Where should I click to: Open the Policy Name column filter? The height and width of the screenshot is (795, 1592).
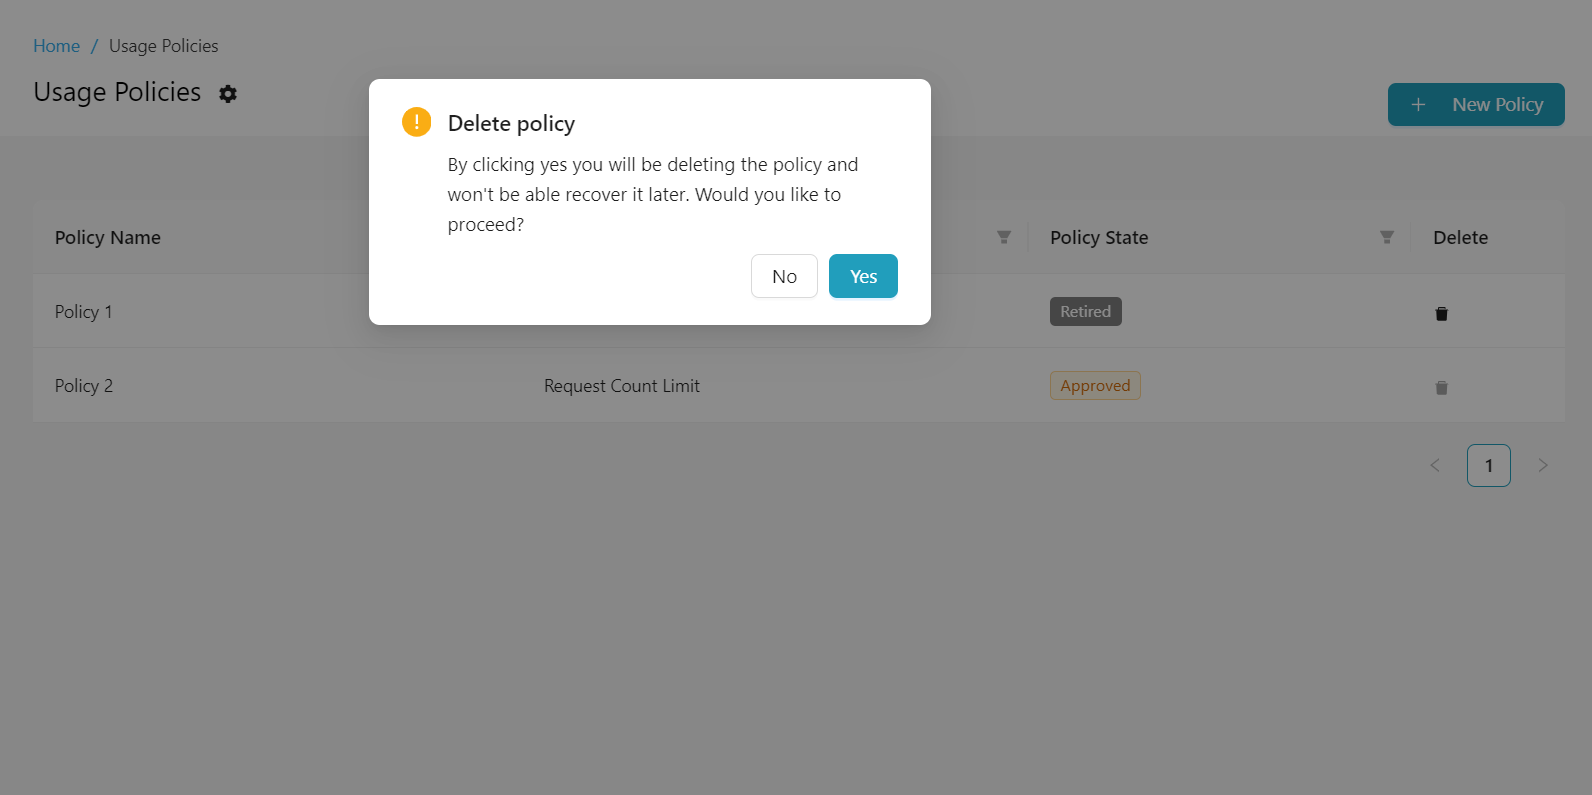[1004, 237]
